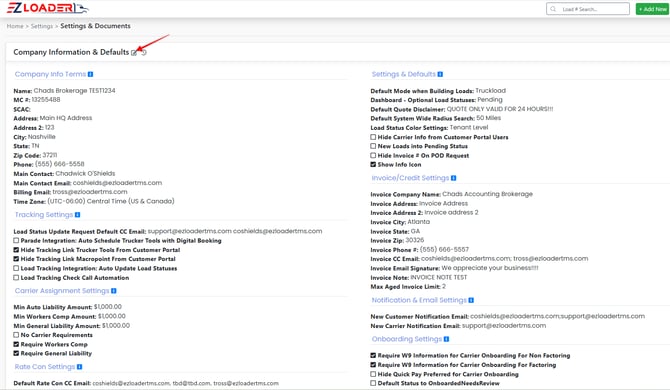Open edit icon beside Company Information & Defaults
This screenshot has height=390, width=670.
[x=134, y=53]
